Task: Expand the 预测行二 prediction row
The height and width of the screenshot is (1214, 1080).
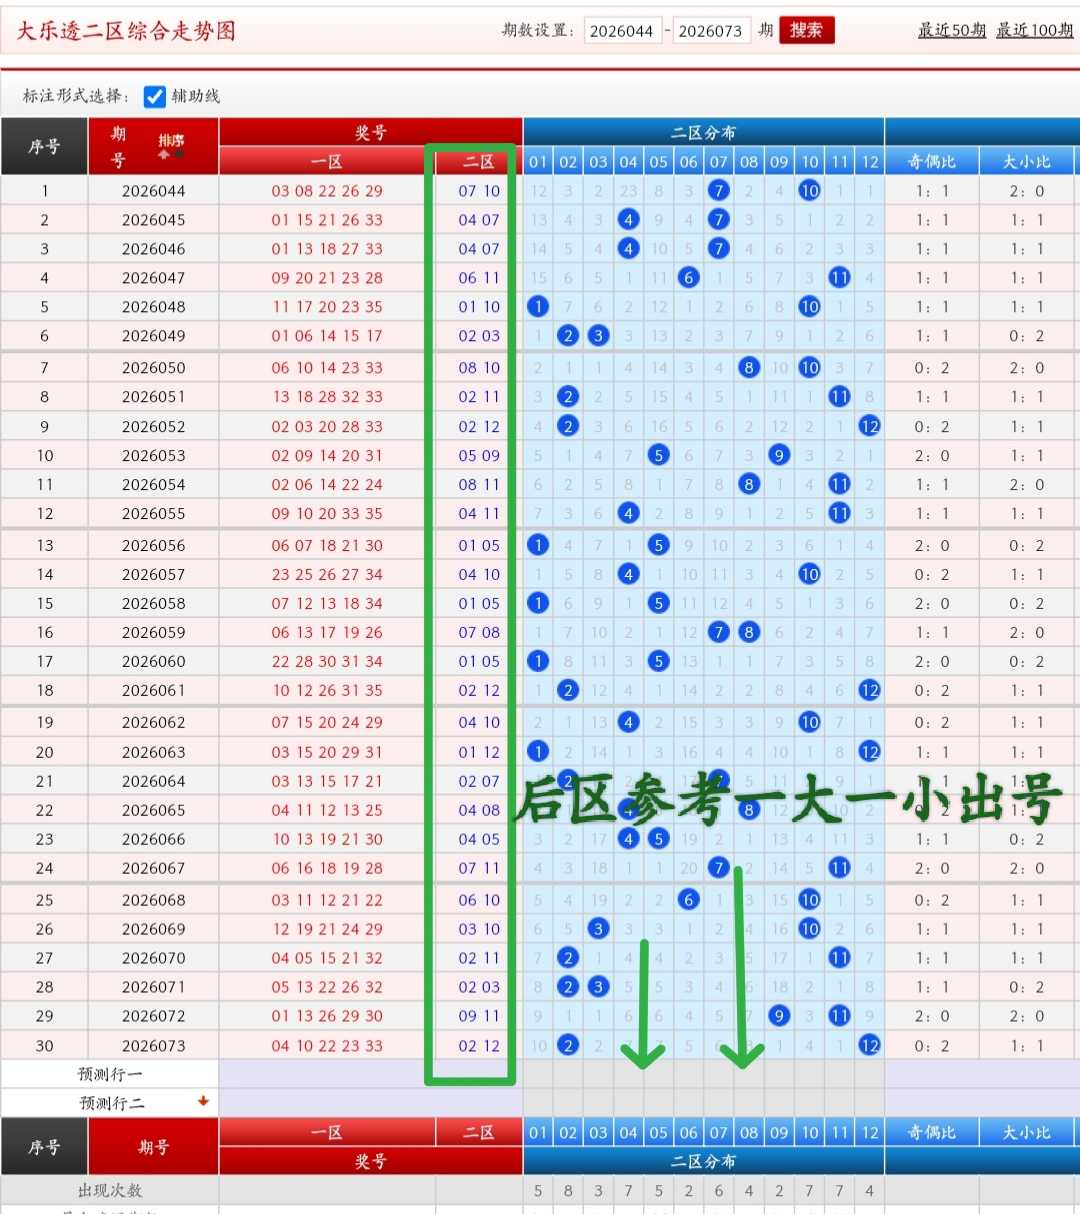Action: 111,1103
